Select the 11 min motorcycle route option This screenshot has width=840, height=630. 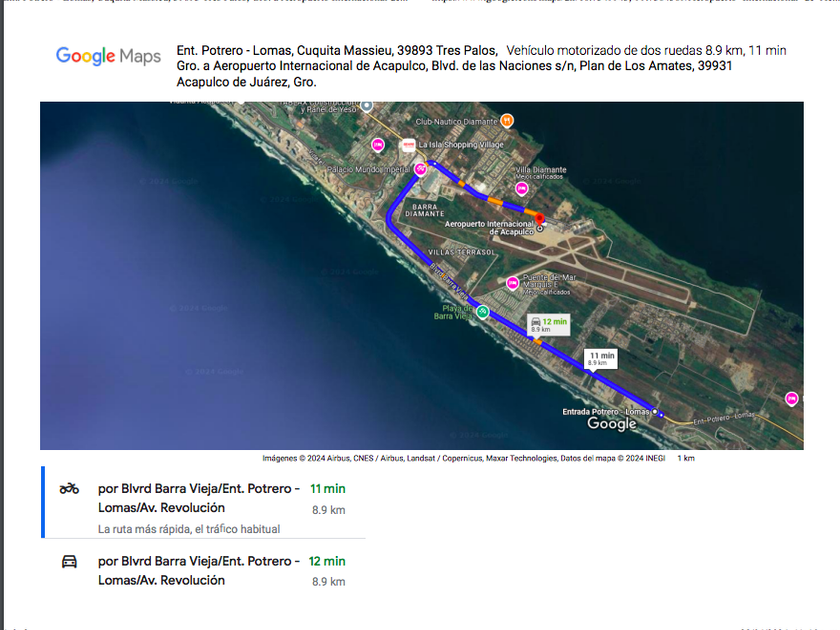coord(204,504)
